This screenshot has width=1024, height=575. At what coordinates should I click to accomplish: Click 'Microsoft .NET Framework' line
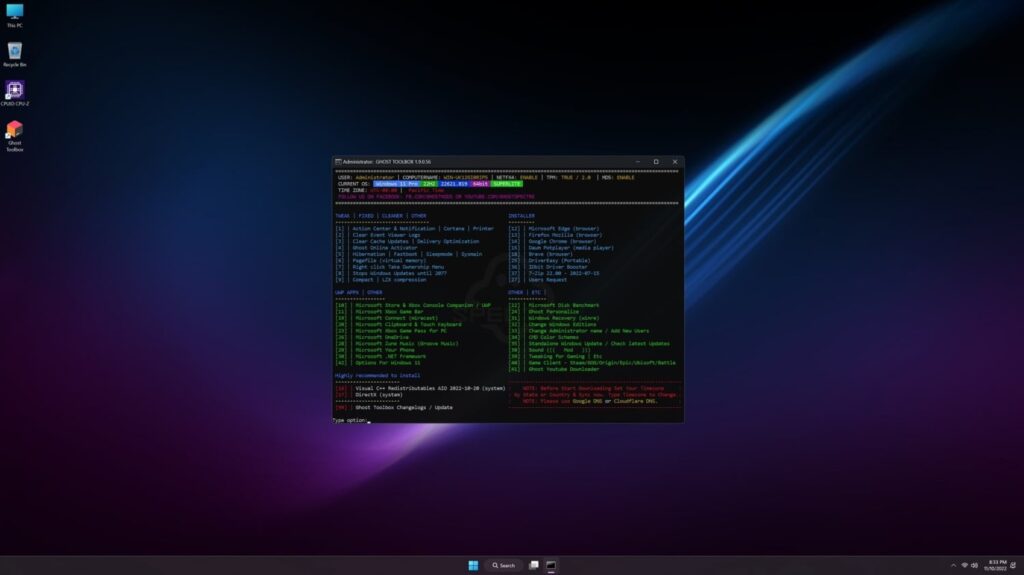point(381,356)
